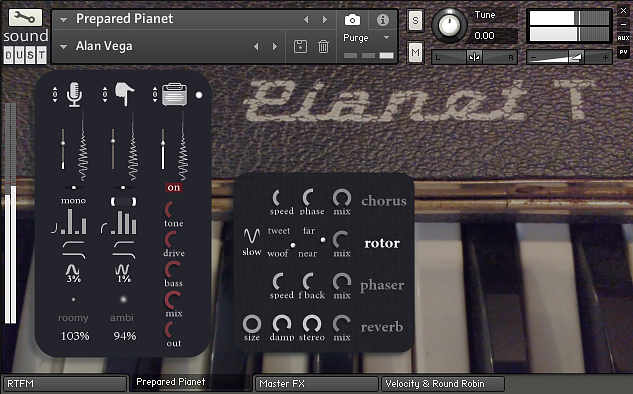Click the amp drive knob
The width and height of the screenshot is (633, 394).
(170, 240)
